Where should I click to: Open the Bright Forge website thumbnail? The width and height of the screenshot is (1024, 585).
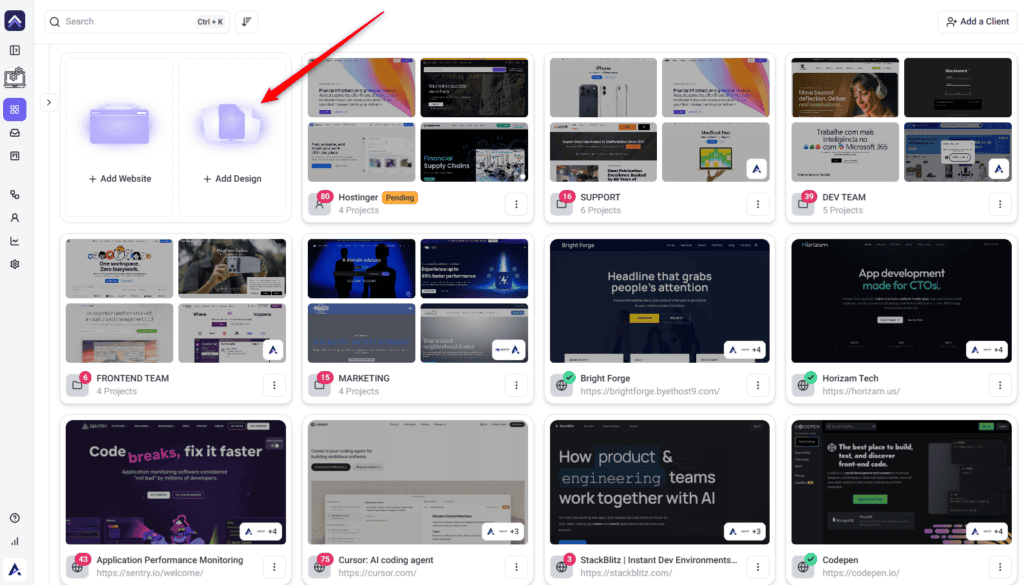pyautogui.click(x=660, y=301)
